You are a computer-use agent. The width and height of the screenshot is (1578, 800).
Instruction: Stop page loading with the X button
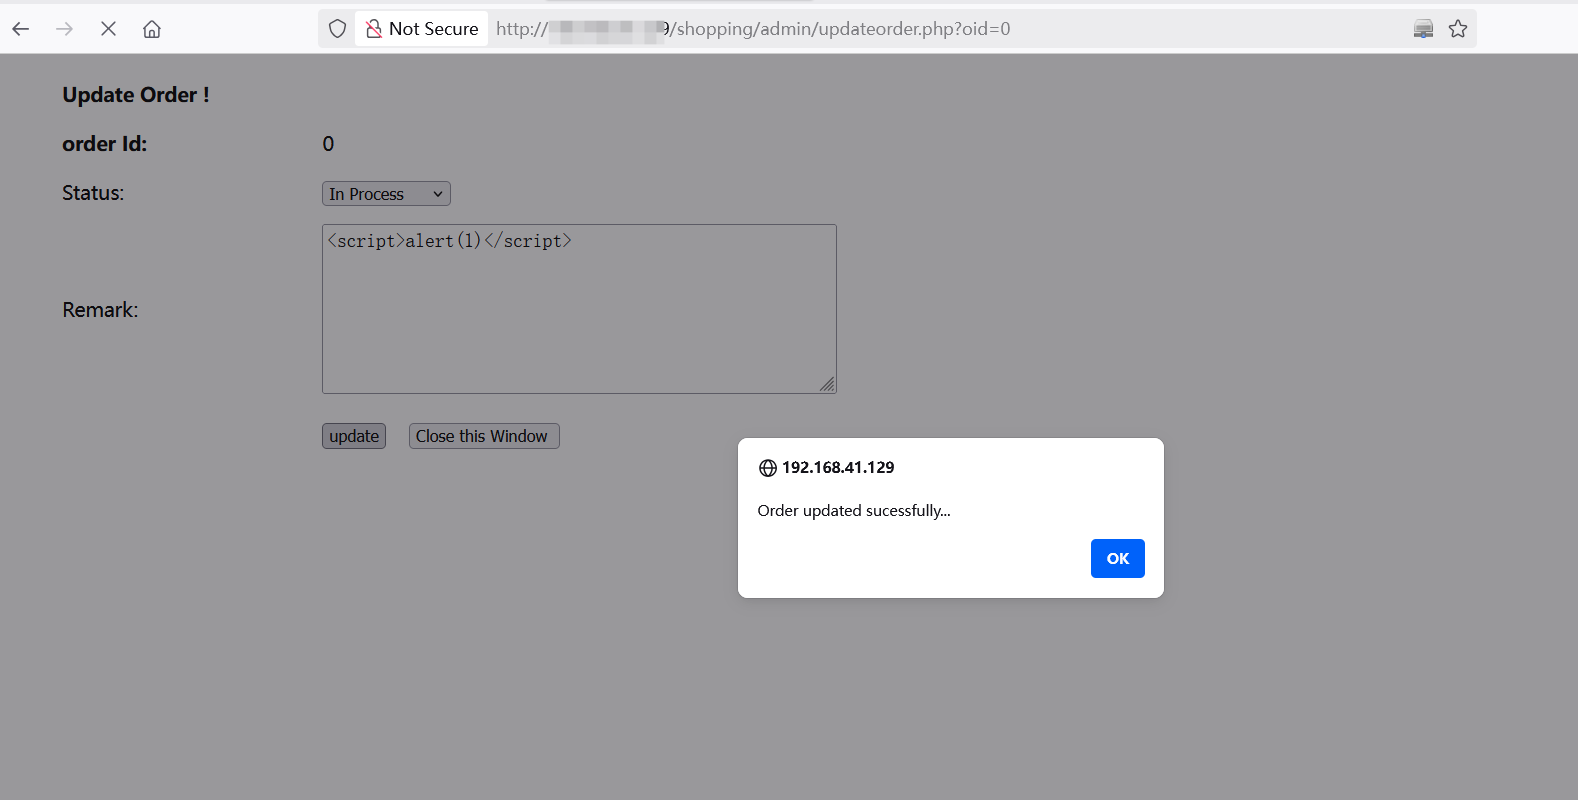(x=108, y=29)
